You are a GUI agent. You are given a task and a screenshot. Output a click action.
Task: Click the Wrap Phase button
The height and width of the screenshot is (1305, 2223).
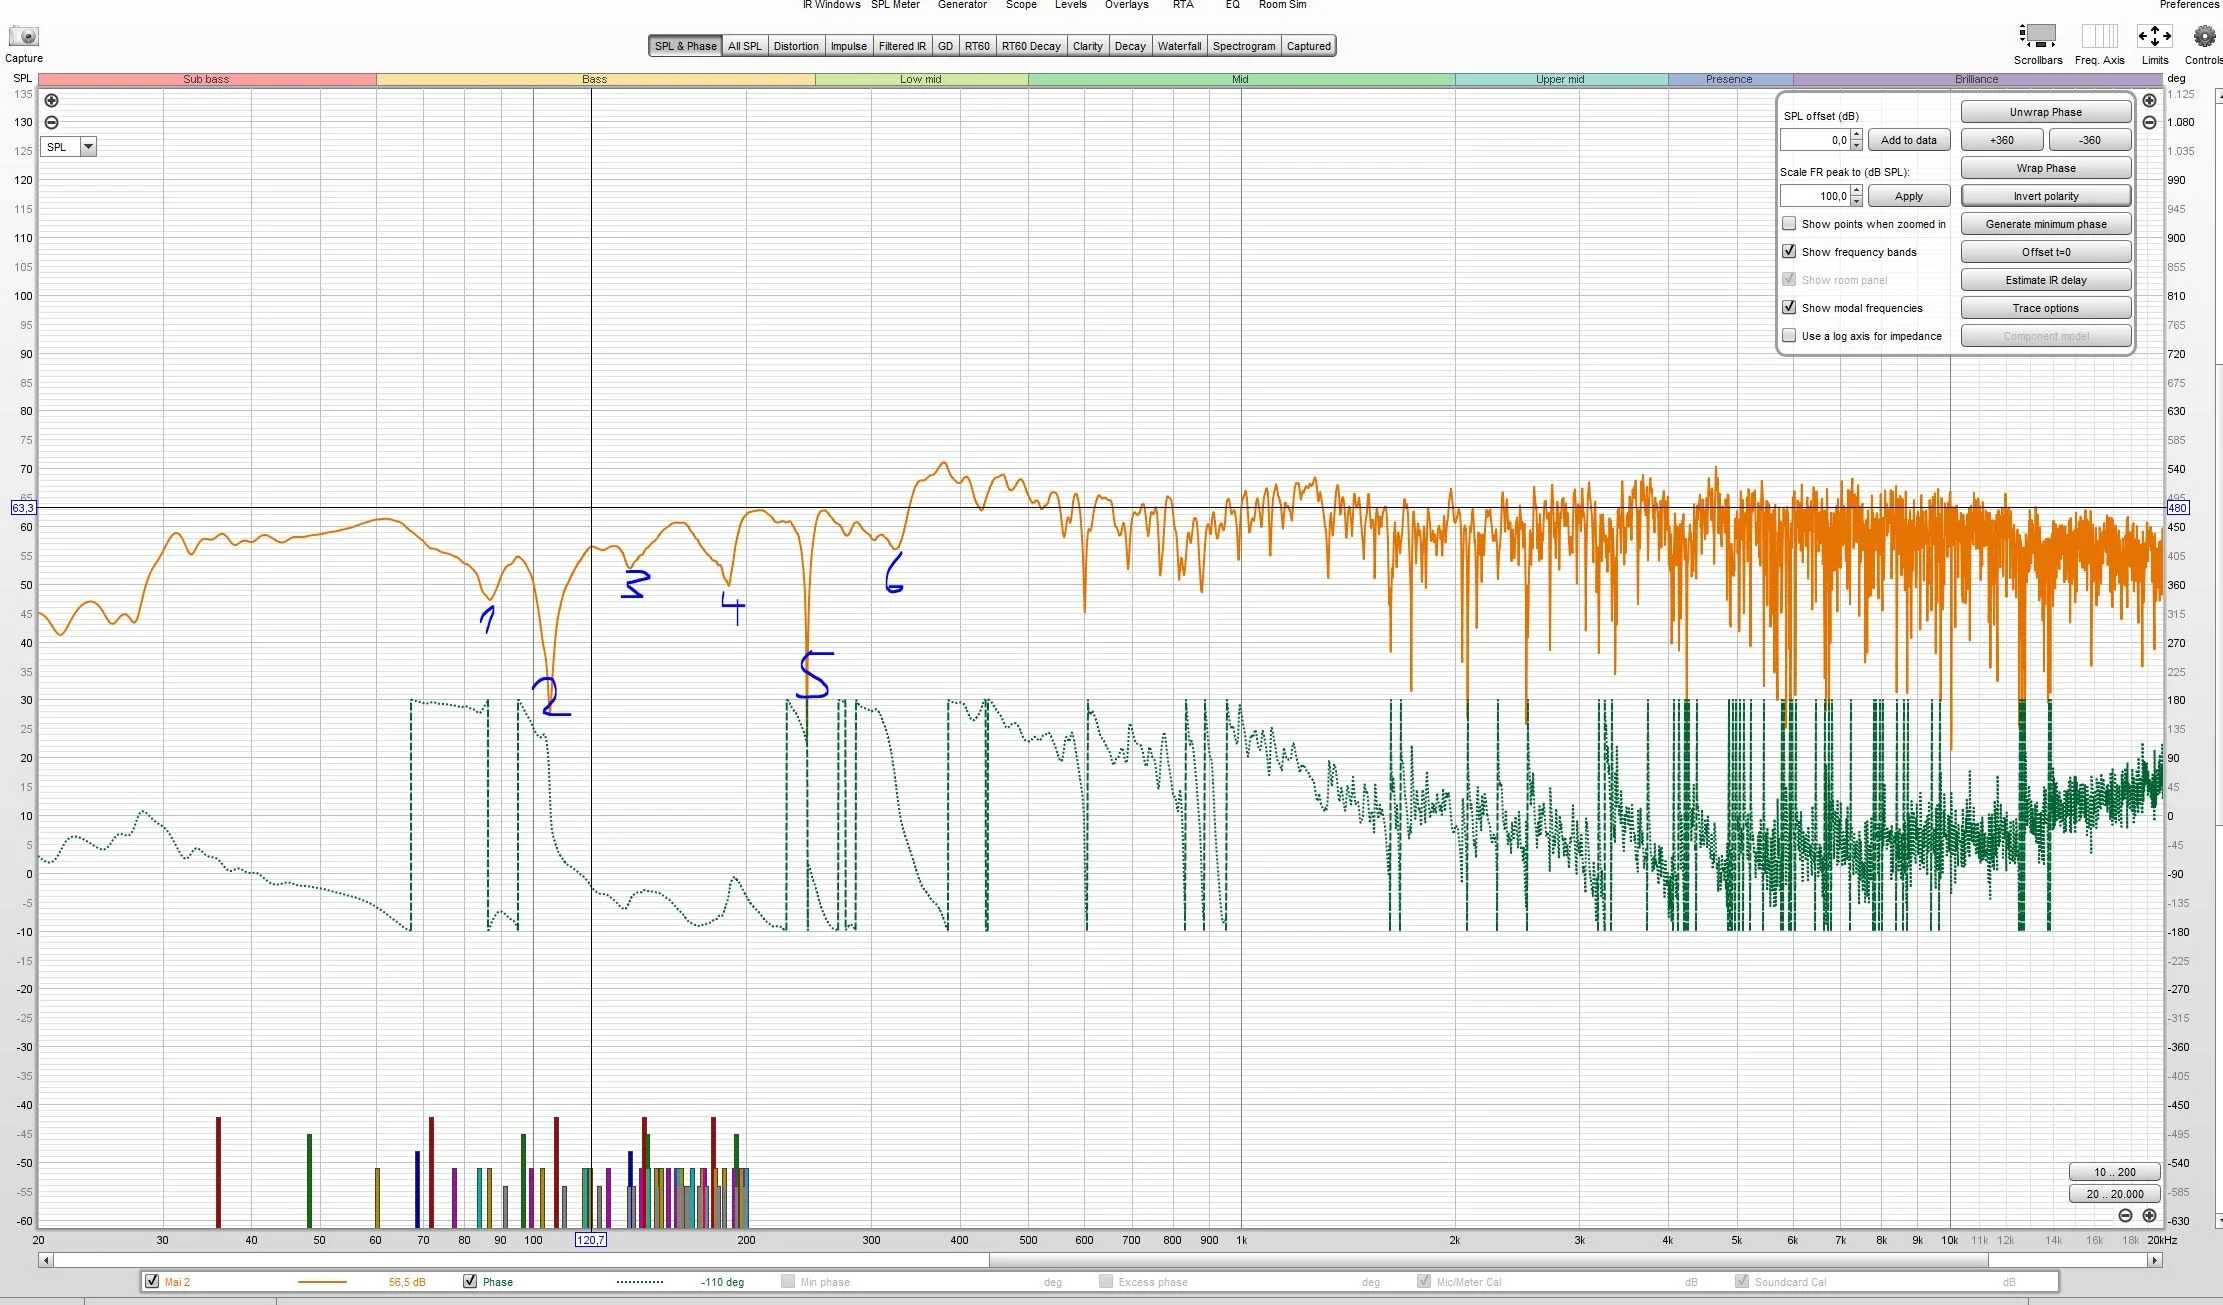click(2046, 168)
